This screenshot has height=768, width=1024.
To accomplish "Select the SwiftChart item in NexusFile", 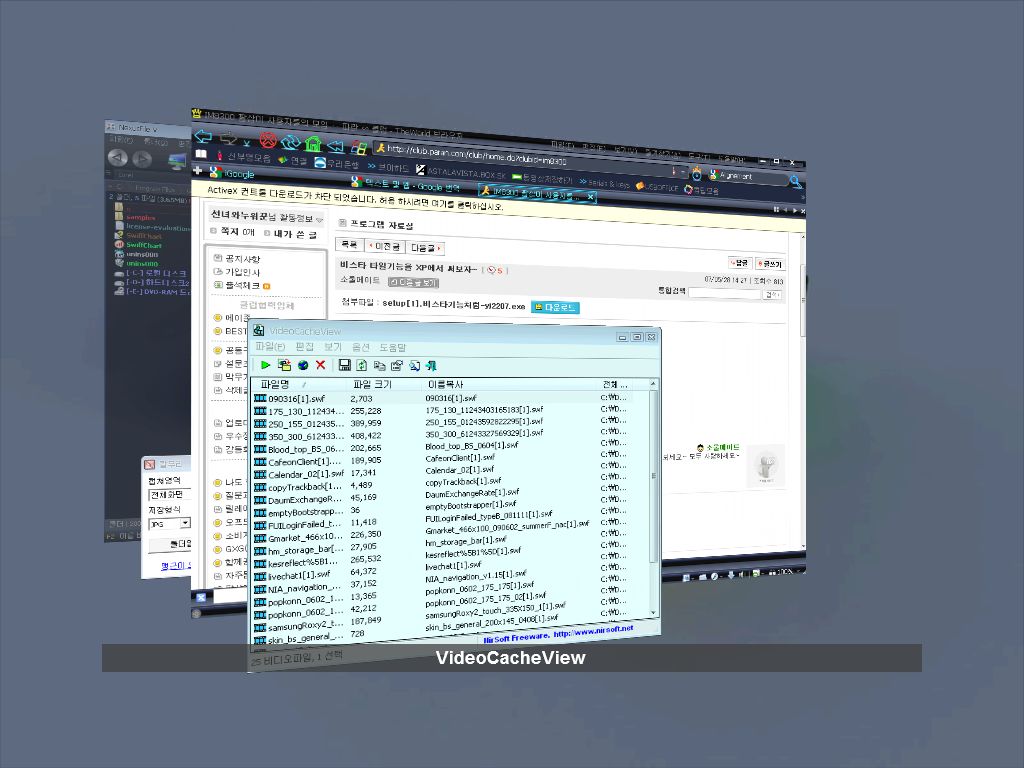I will pyautogui.click(x=144, y=245).
